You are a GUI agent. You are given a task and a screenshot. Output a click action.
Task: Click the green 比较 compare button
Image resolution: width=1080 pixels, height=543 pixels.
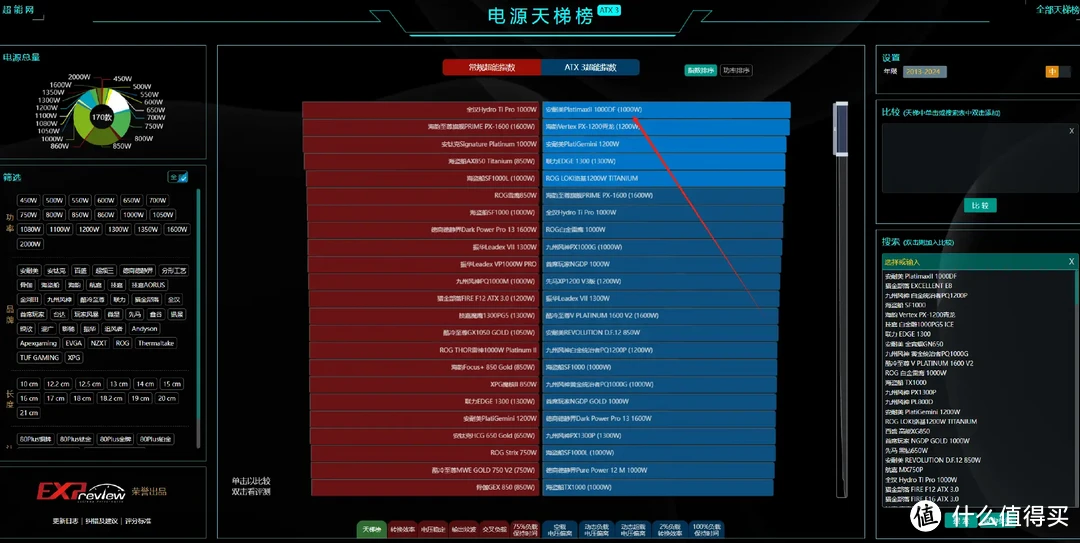tap(980, 205)
